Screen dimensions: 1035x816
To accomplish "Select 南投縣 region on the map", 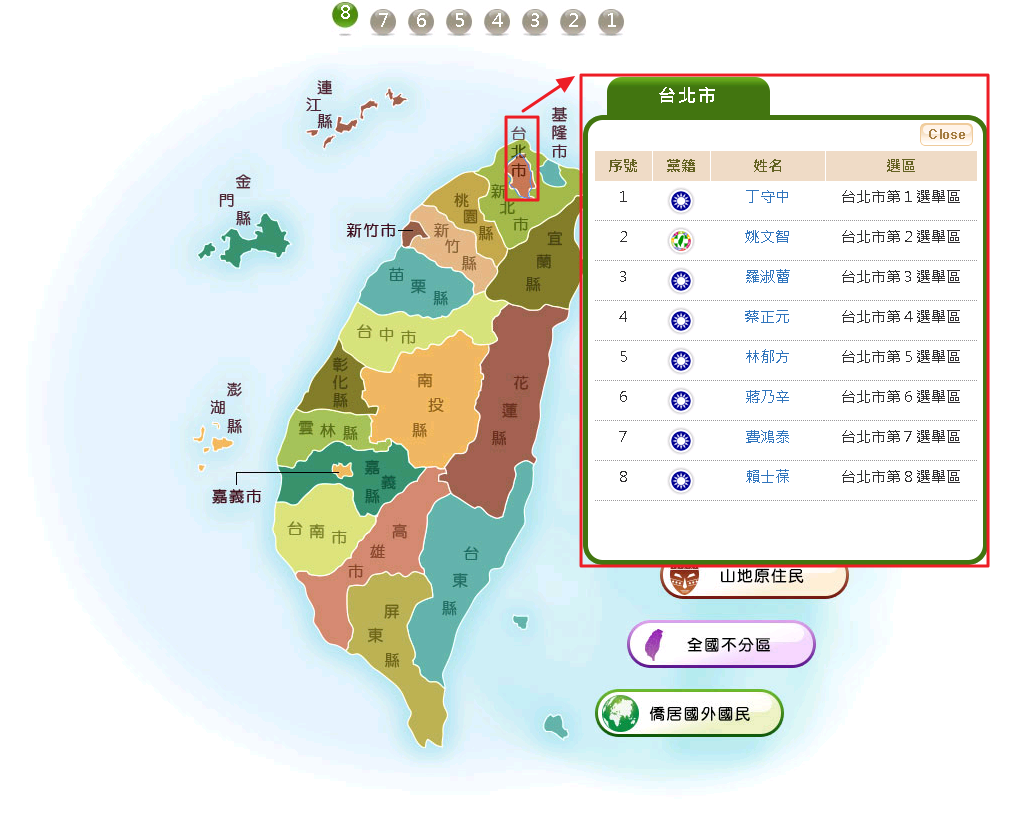I will click(425, 405).
